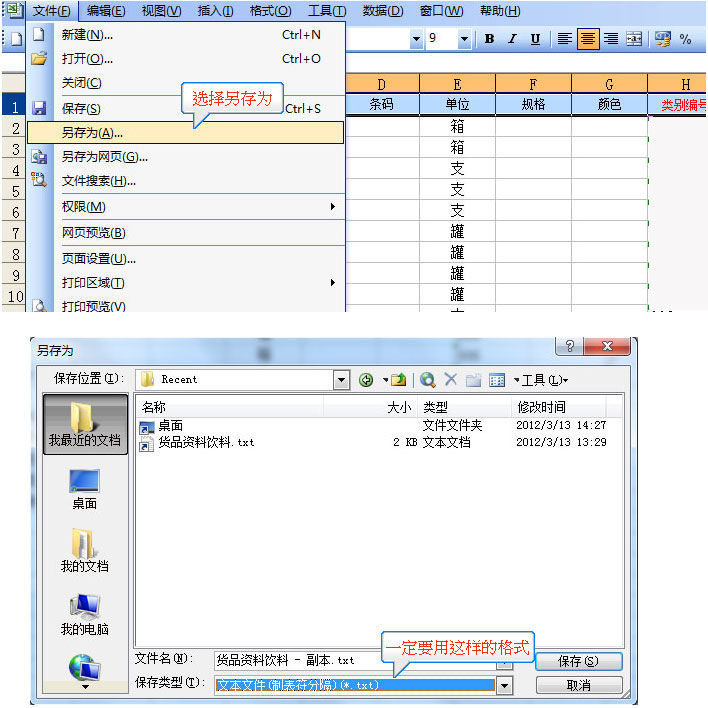Toggle Italic formatting in toolbar
The width and height of the screenshot is (708, 708).
(512, 39)
